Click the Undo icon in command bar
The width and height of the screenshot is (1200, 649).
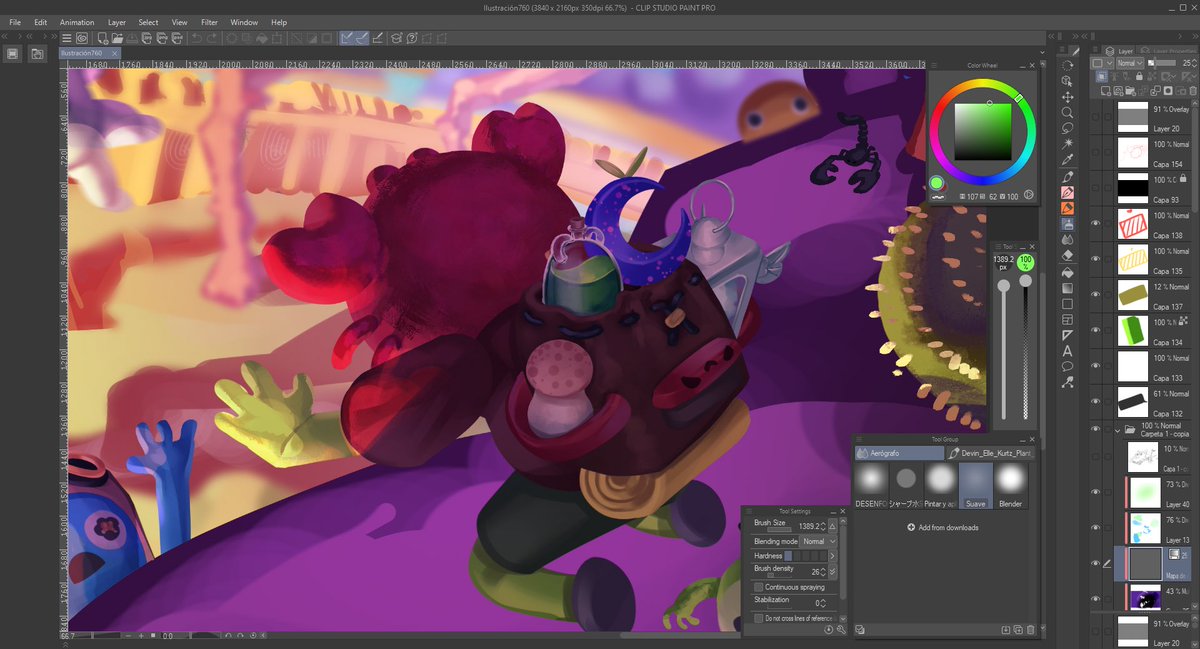point(197,38)
